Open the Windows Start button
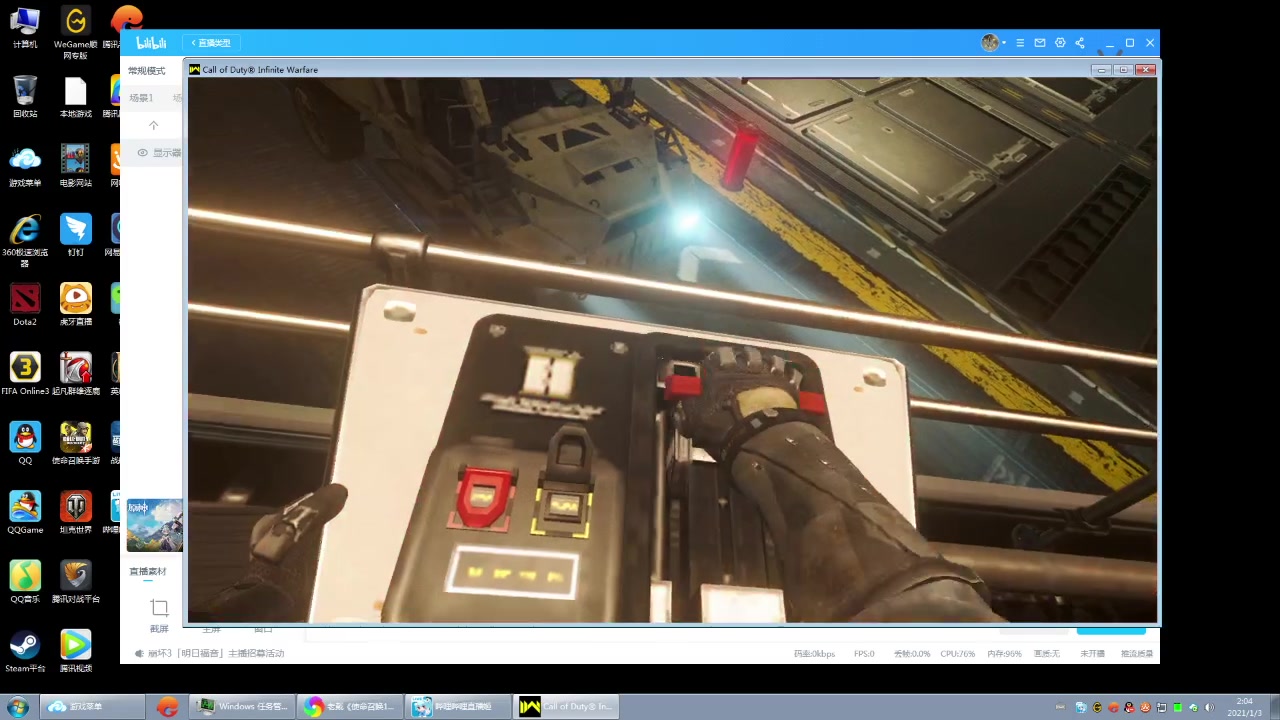 [x=17, y=706]
